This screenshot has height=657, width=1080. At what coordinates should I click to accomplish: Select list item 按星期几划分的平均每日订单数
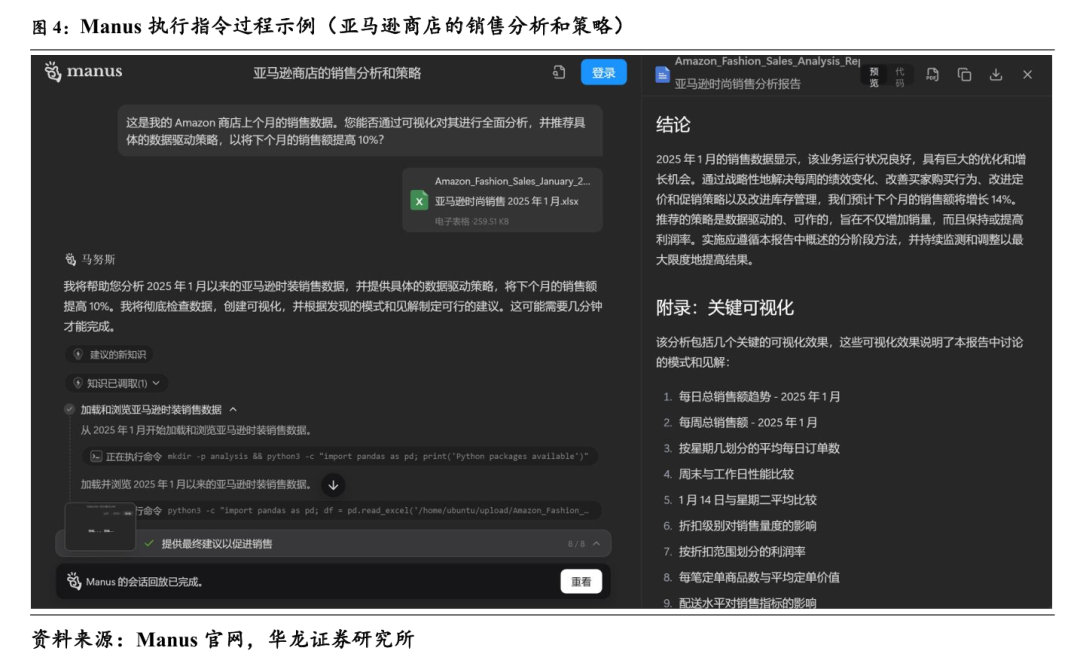click(759, 448)
